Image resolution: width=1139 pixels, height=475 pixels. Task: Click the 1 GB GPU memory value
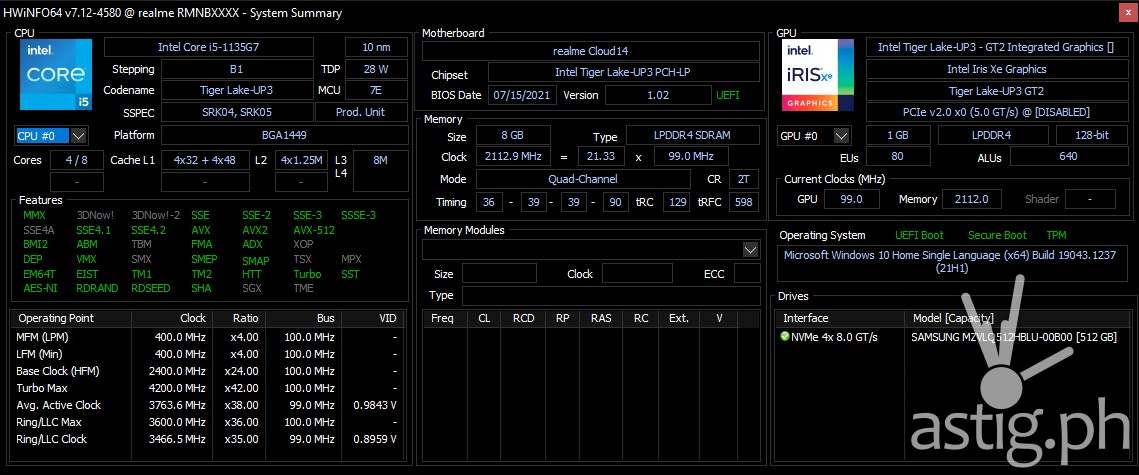898,136
